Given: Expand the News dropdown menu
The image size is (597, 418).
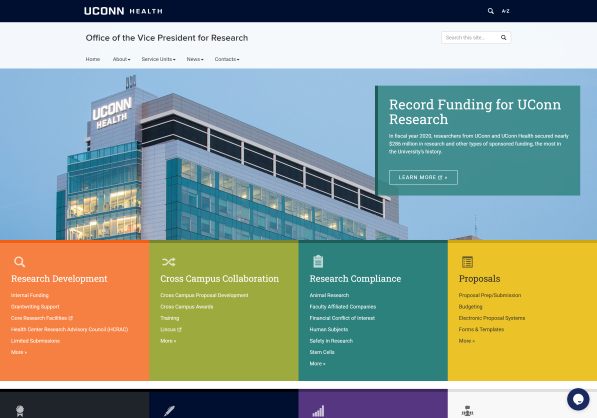Looking at the screenshot, I should click(195, 59).
